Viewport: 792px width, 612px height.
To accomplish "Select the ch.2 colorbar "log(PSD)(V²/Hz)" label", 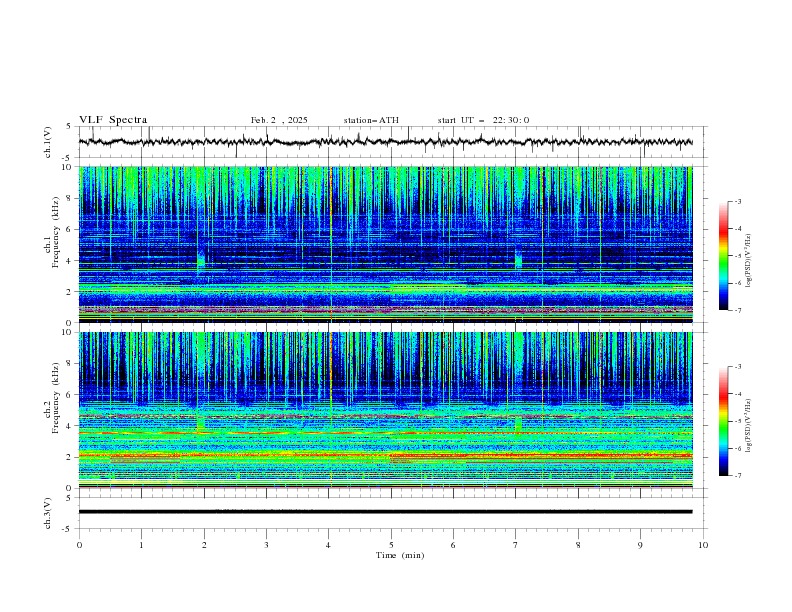I will [x=749, y=426].
